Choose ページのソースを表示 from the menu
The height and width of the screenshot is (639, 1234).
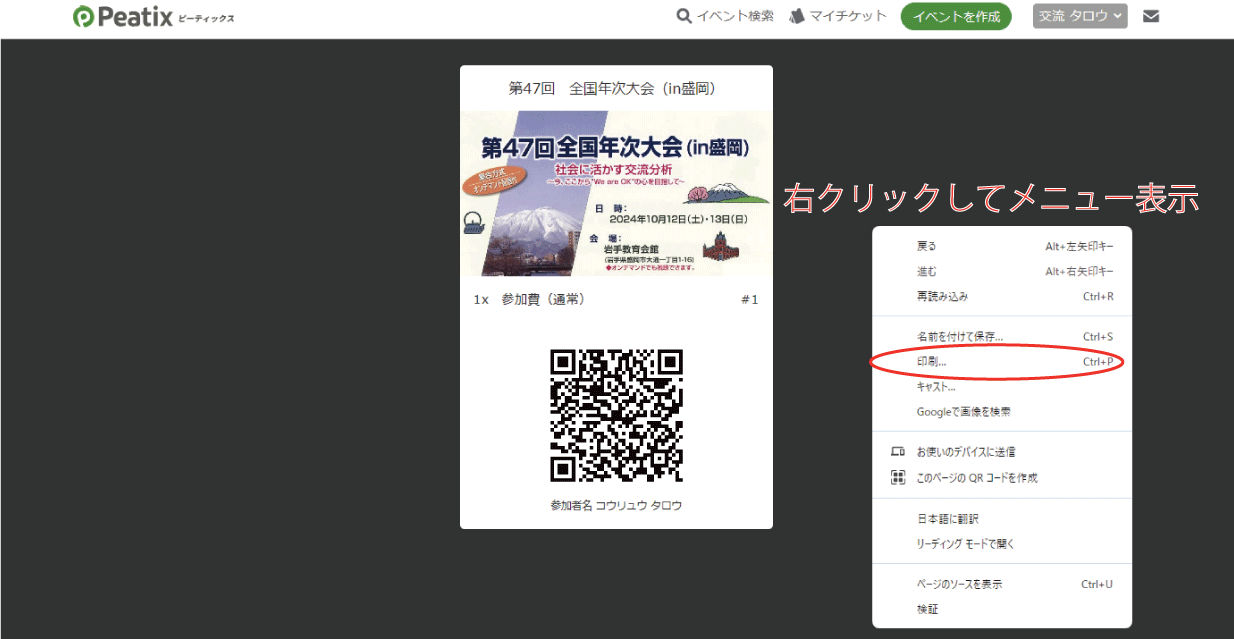(x=1002, y=584)
